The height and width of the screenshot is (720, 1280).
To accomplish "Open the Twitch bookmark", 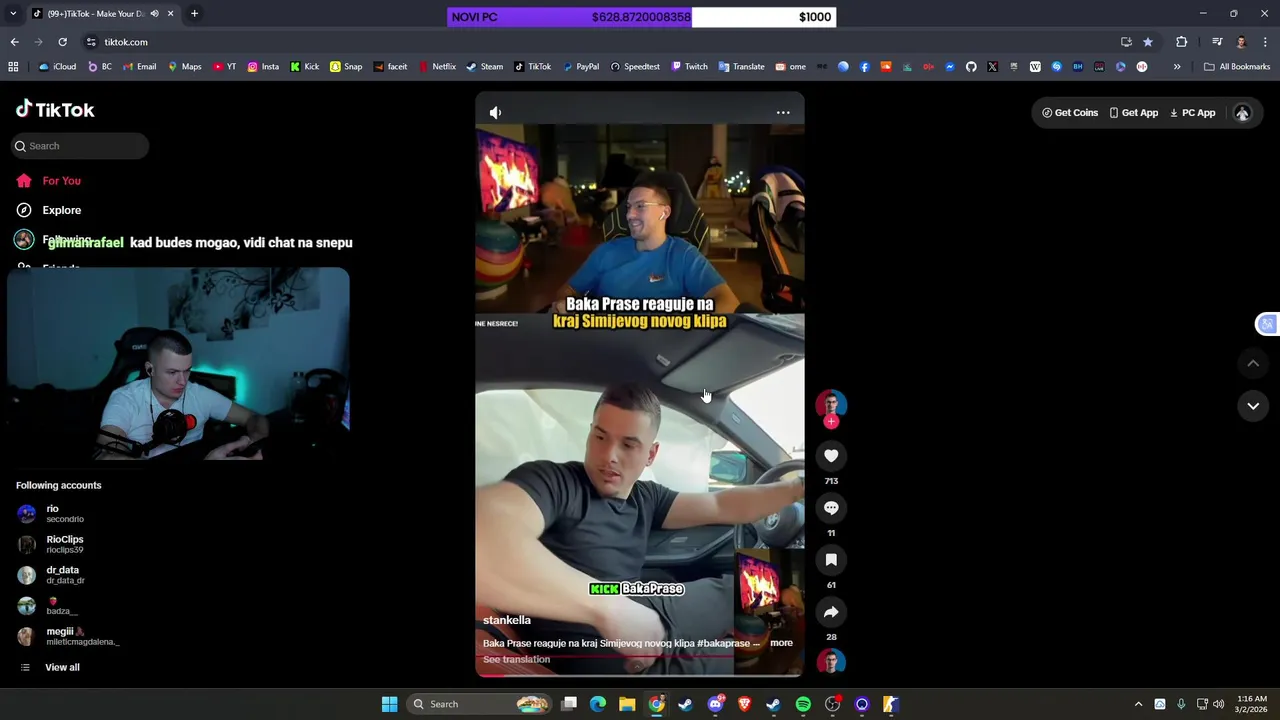I will pyautogui.click(x=689, y=67).
